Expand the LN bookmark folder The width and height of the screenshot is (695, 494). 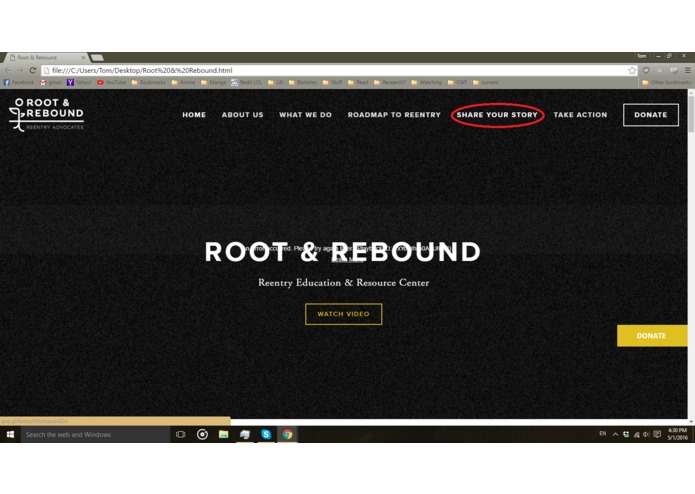275,82
